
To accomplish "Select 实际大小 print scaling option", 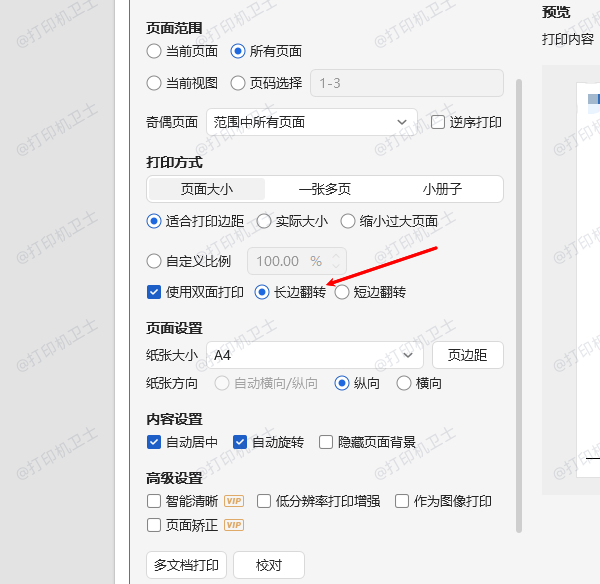I will 265,221.
